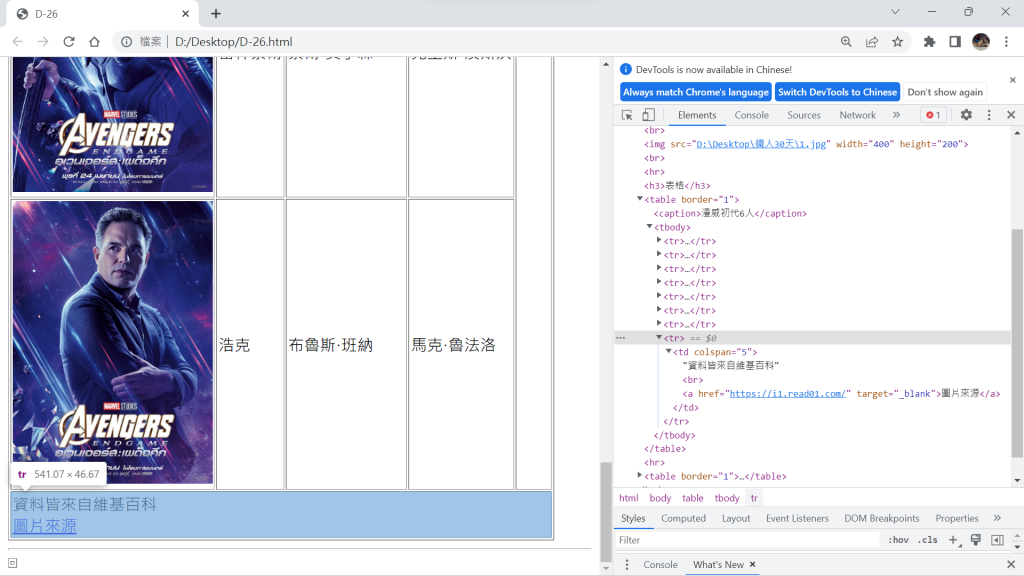Open the Styles pane tab
Image resolution: width=1024 pixels, height=576 pixels.
pos(633,519)
